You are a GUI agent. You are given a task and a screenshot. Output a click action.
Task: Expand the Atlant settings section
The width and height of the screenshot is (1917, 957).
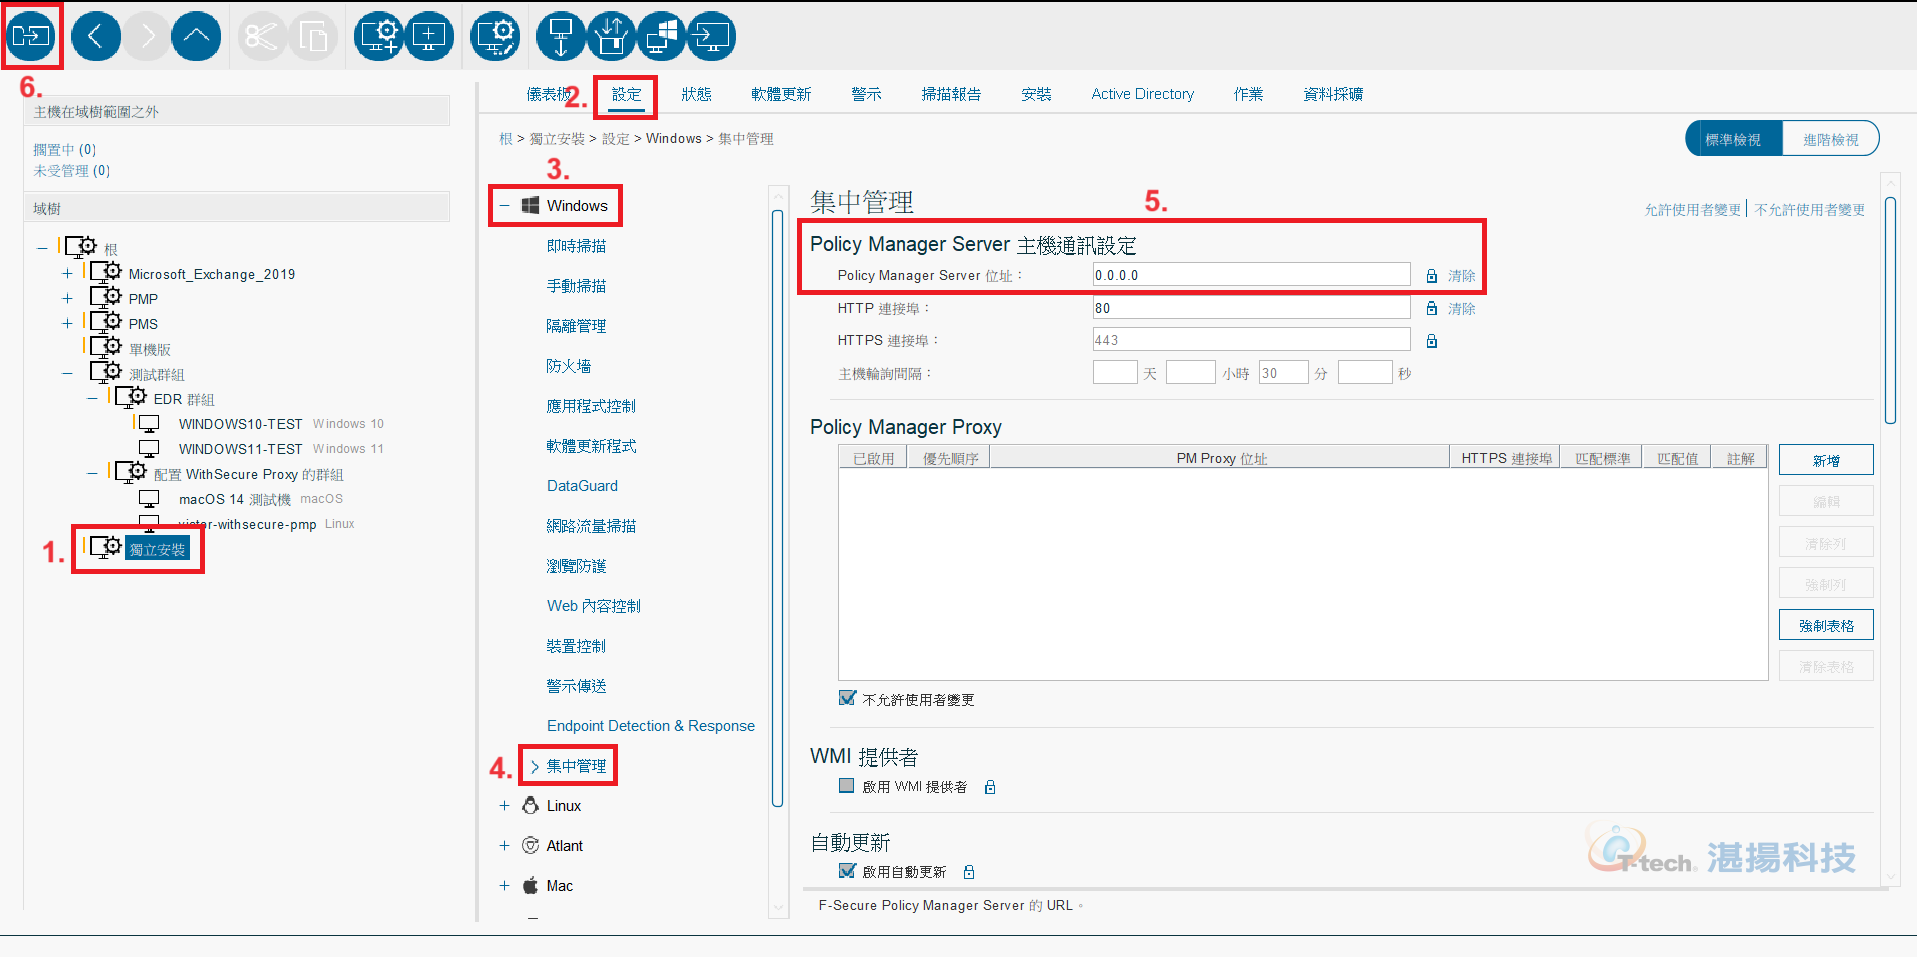(x=505, y=845)
